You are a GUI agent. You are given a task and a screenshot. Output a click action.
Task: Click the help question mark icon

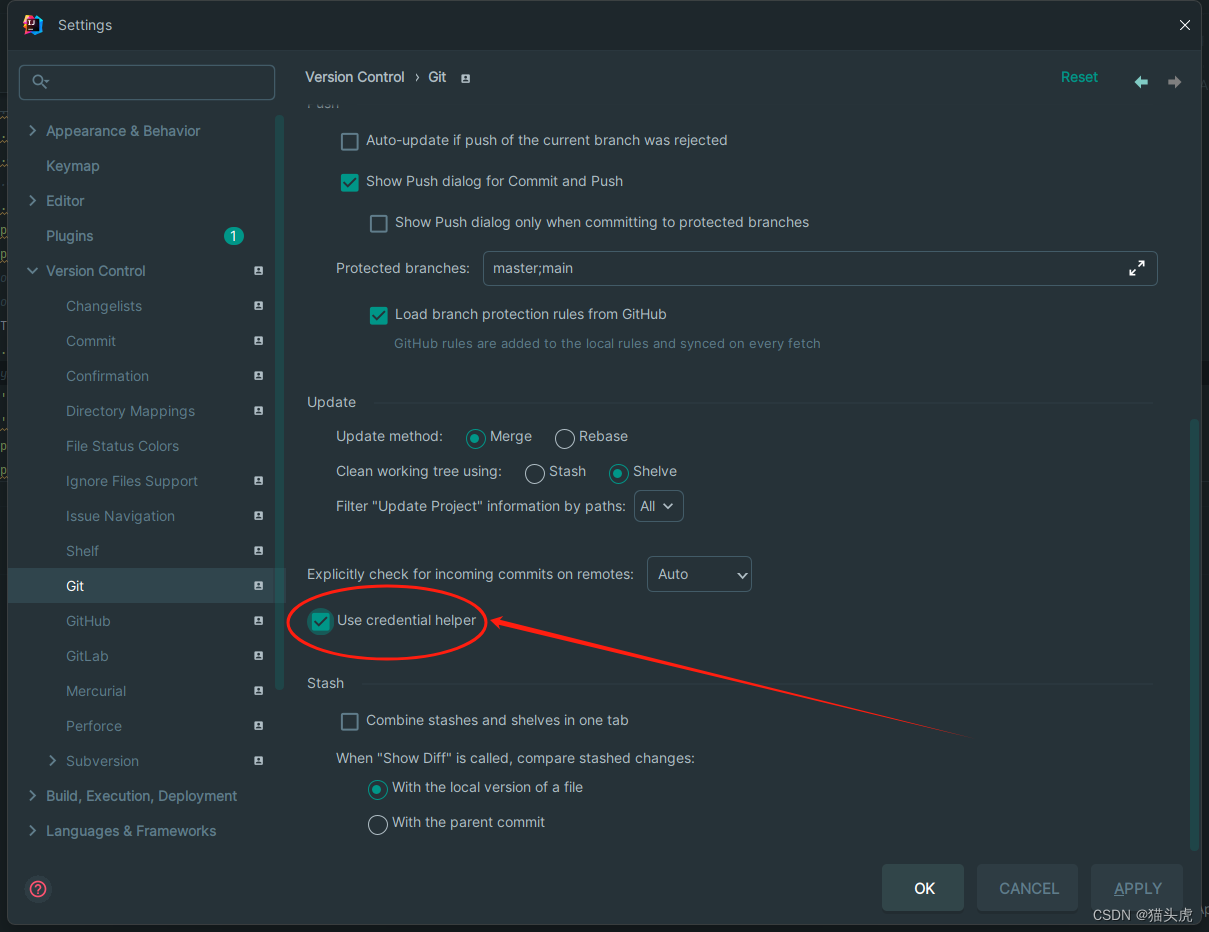coord(37,889)
